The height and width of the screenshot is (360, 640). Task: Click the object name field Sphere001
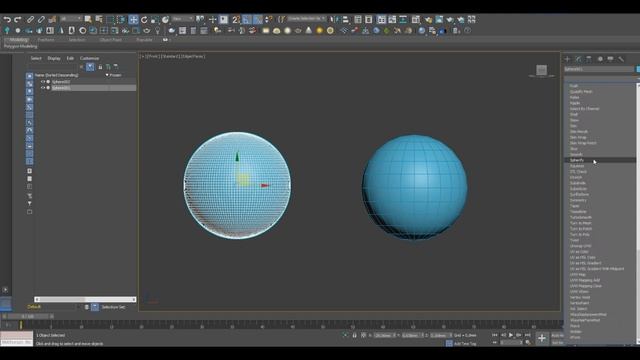[599, 69]
